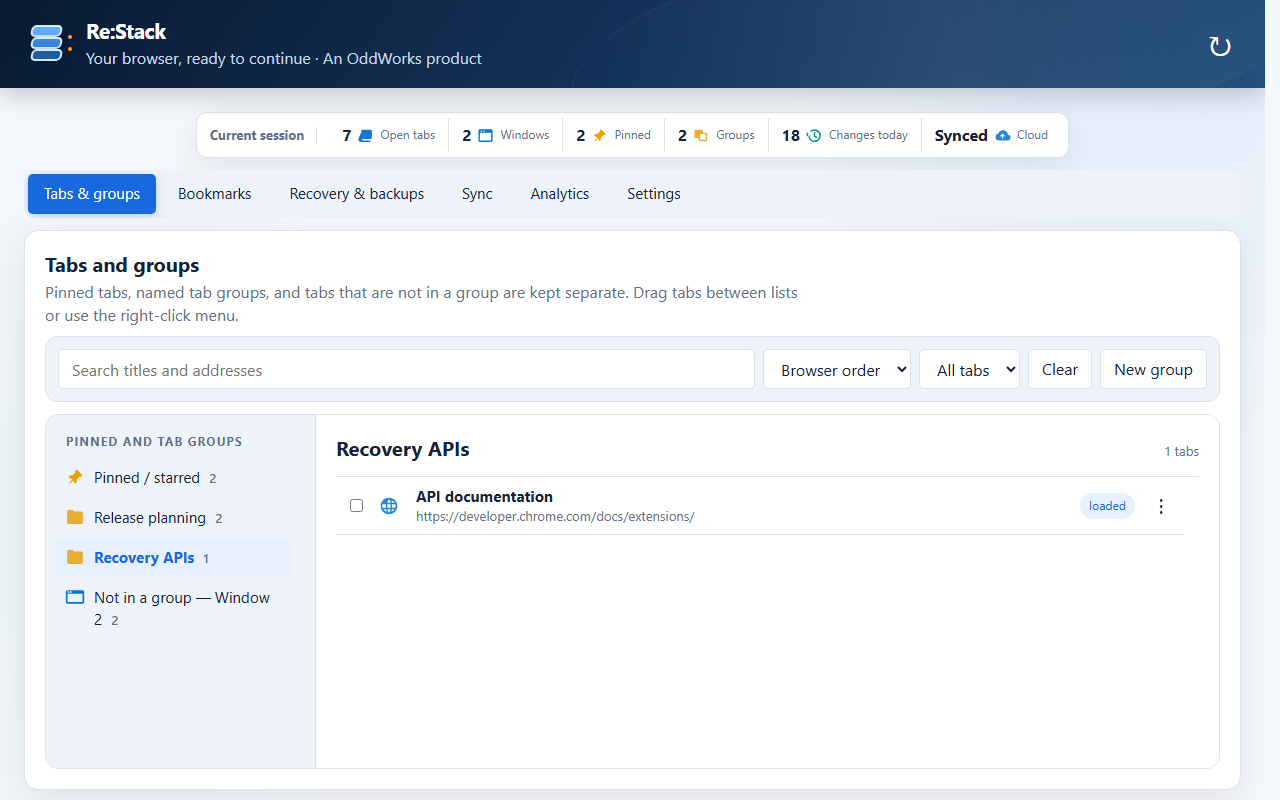Screen dimensions: 1280x800
Task: Open the Settings tab
Action: [x=654, y=194]
